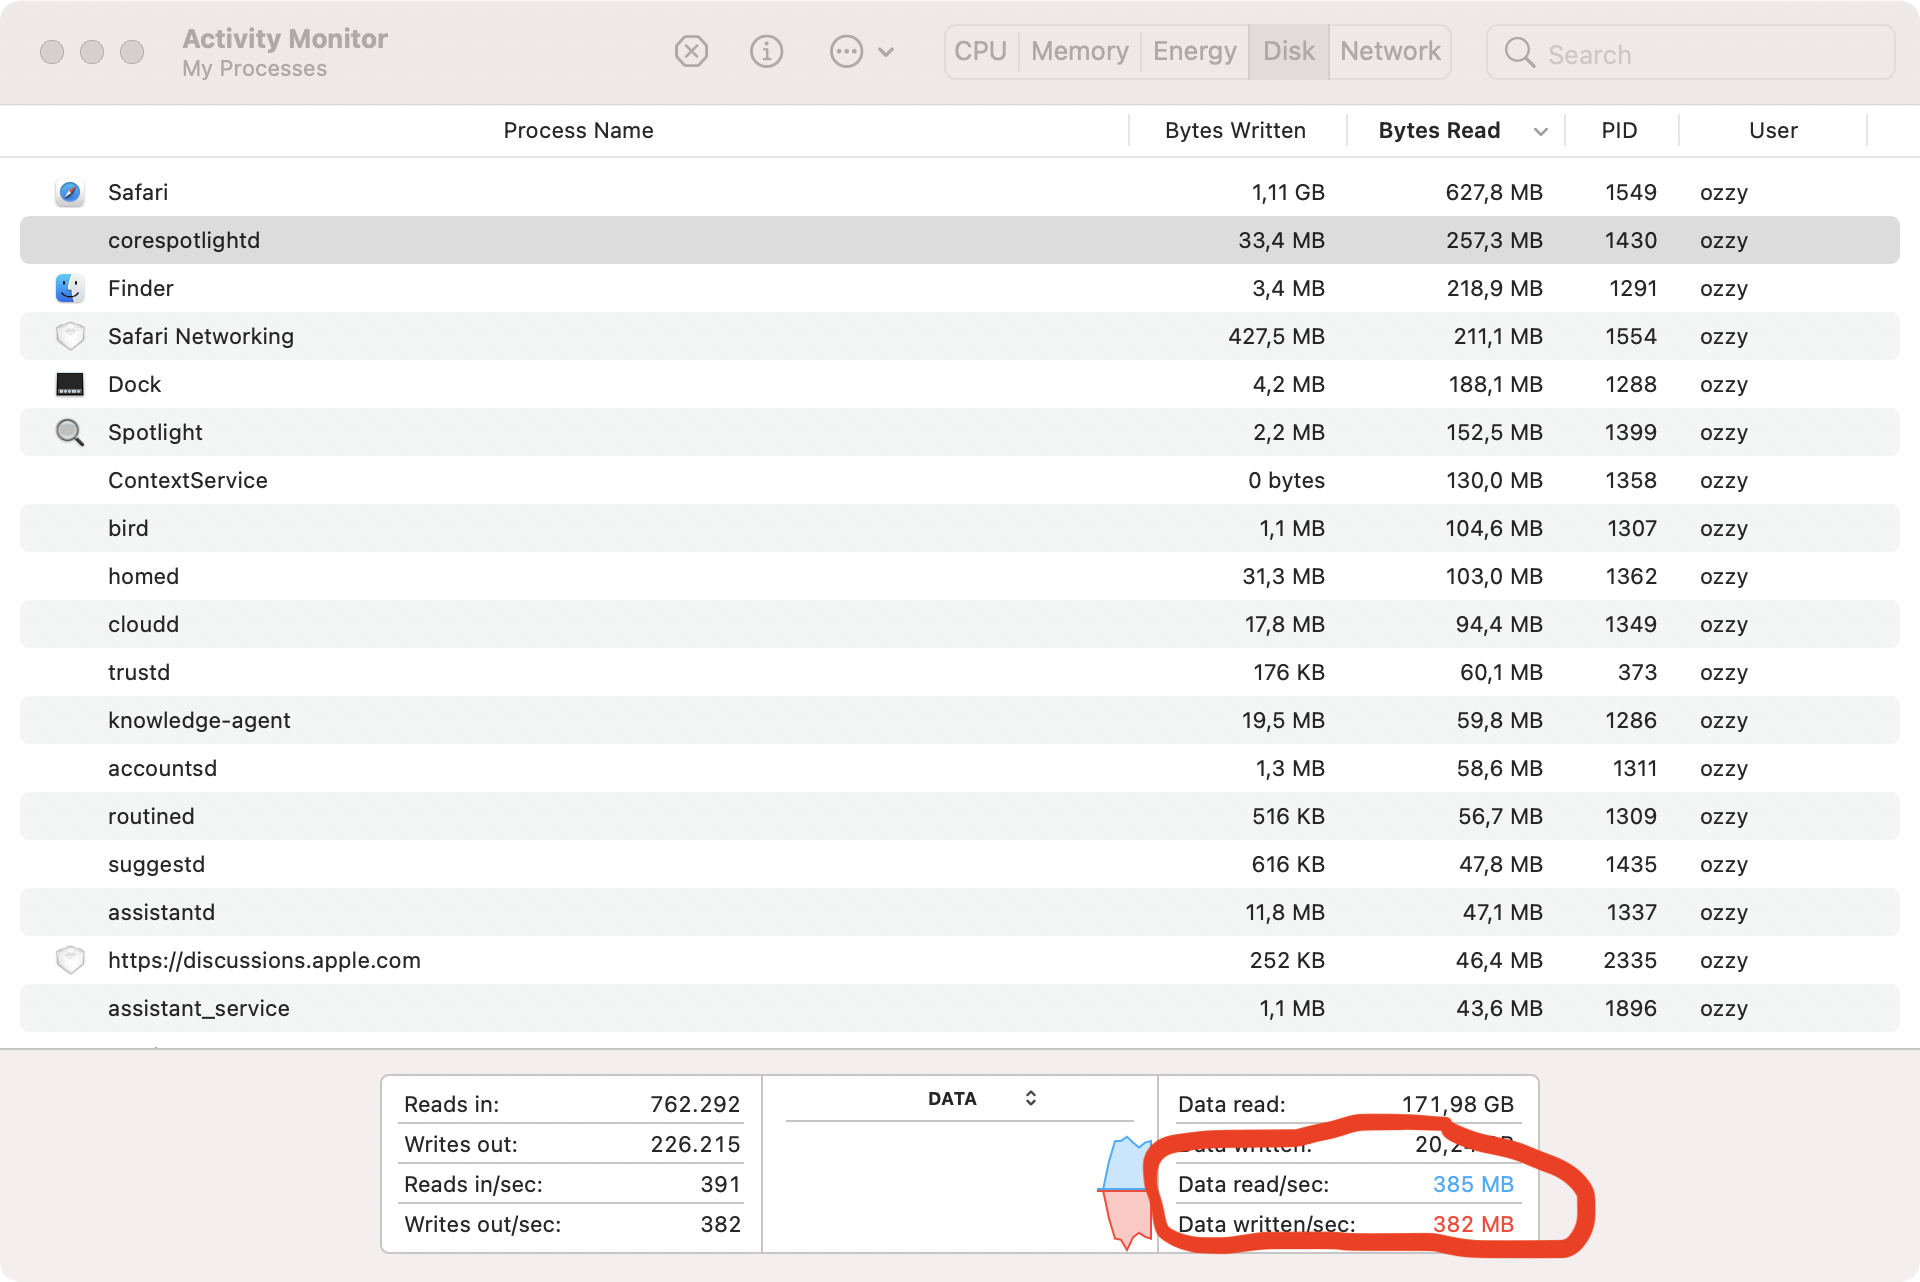Switch to the Network tab

(x=1389, y=51)
